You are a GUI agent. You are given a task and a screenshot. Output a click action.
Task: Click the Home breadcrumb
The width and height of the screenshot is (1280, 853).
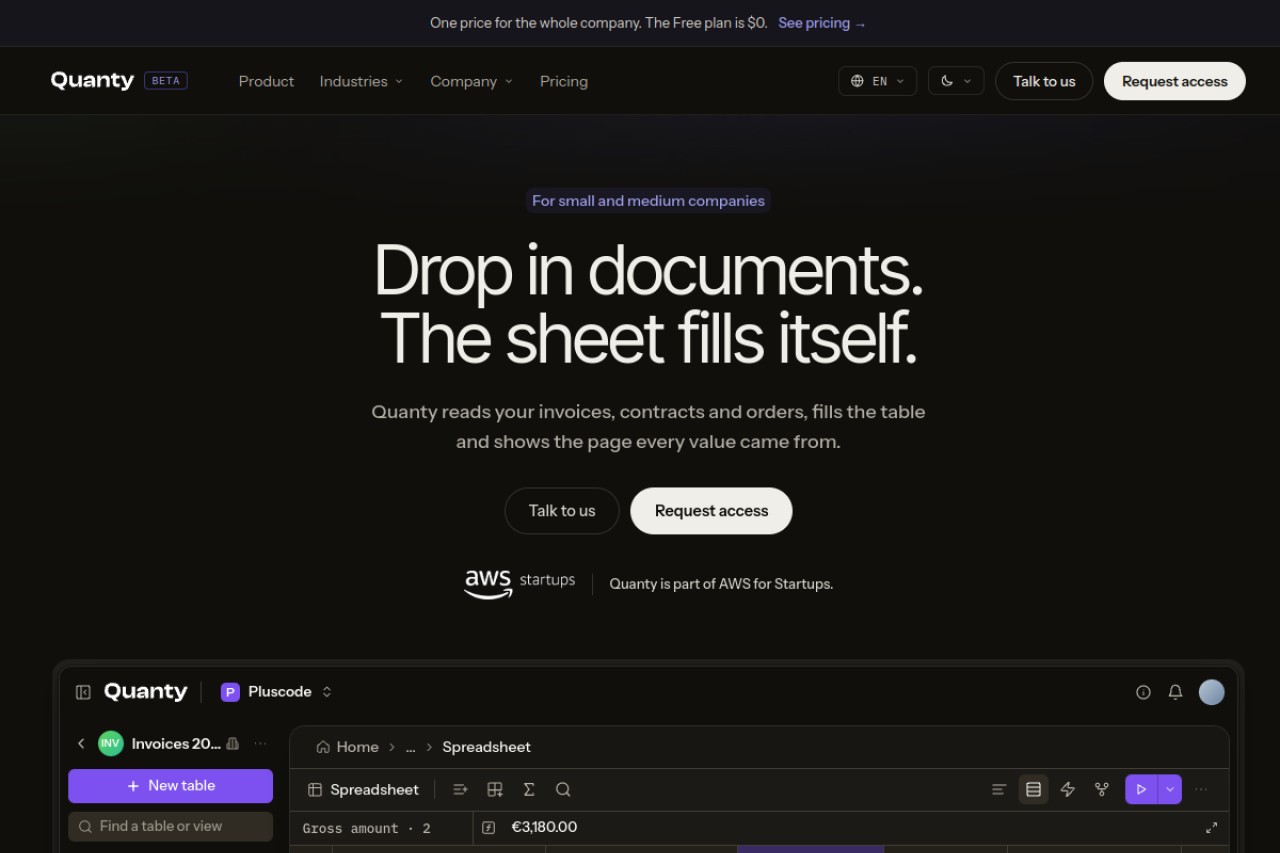point(347,747)
